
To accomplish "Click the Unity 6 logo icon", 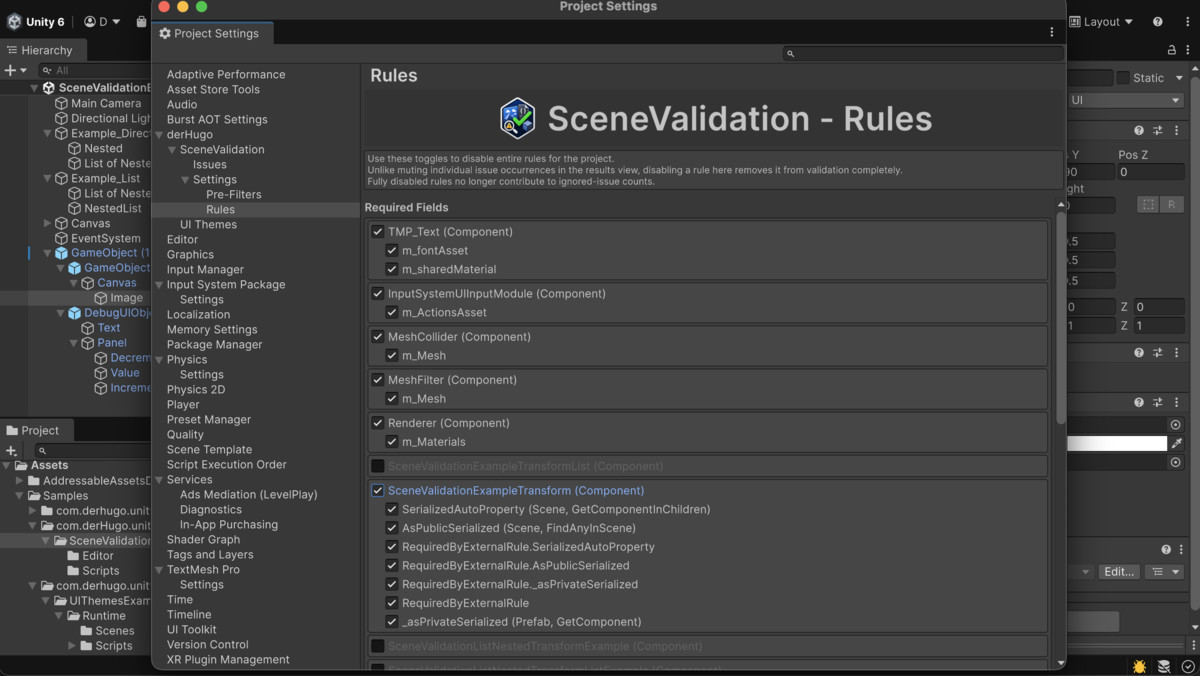I will [14, 21].
